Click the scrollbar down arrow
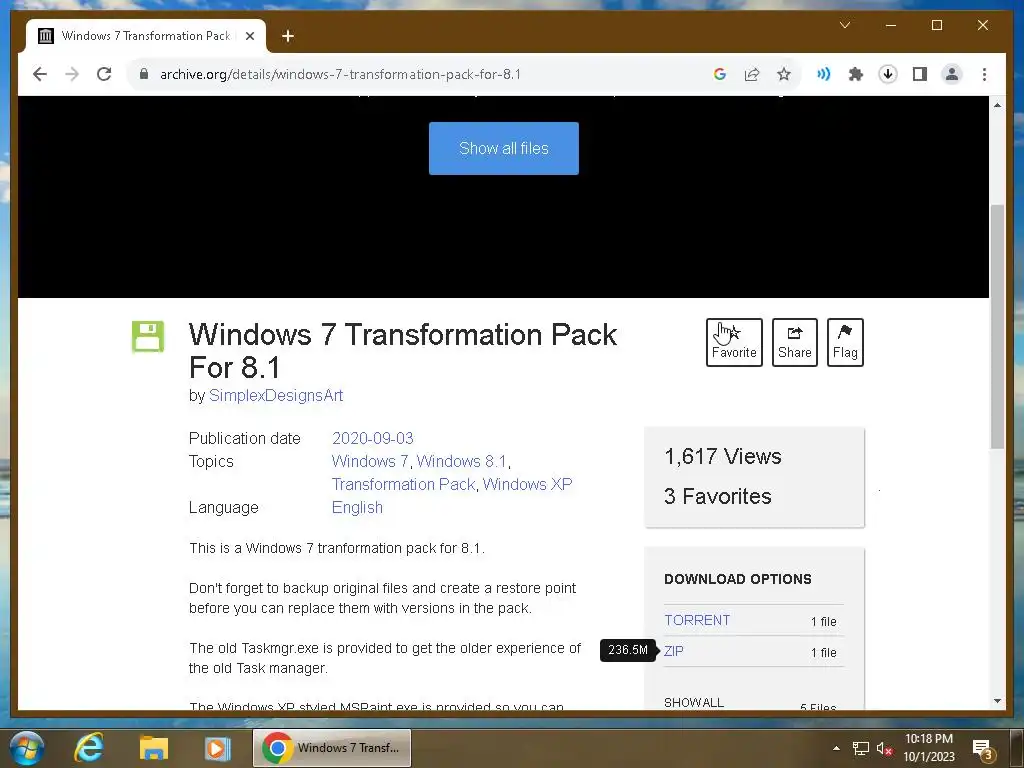The height and width of the screenshot is (768, 1024). pos(997,701)
